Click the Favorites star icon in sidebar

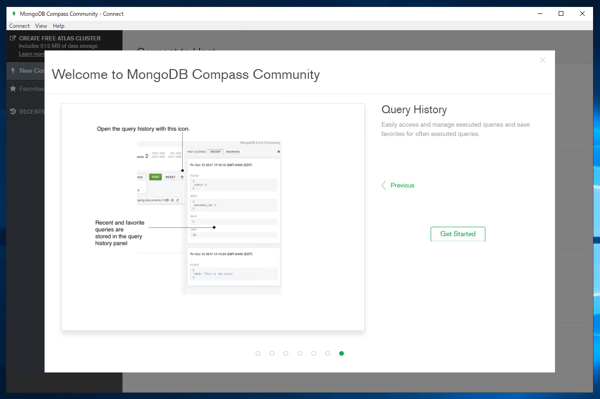pyautogui.click(x=13, y=89)
